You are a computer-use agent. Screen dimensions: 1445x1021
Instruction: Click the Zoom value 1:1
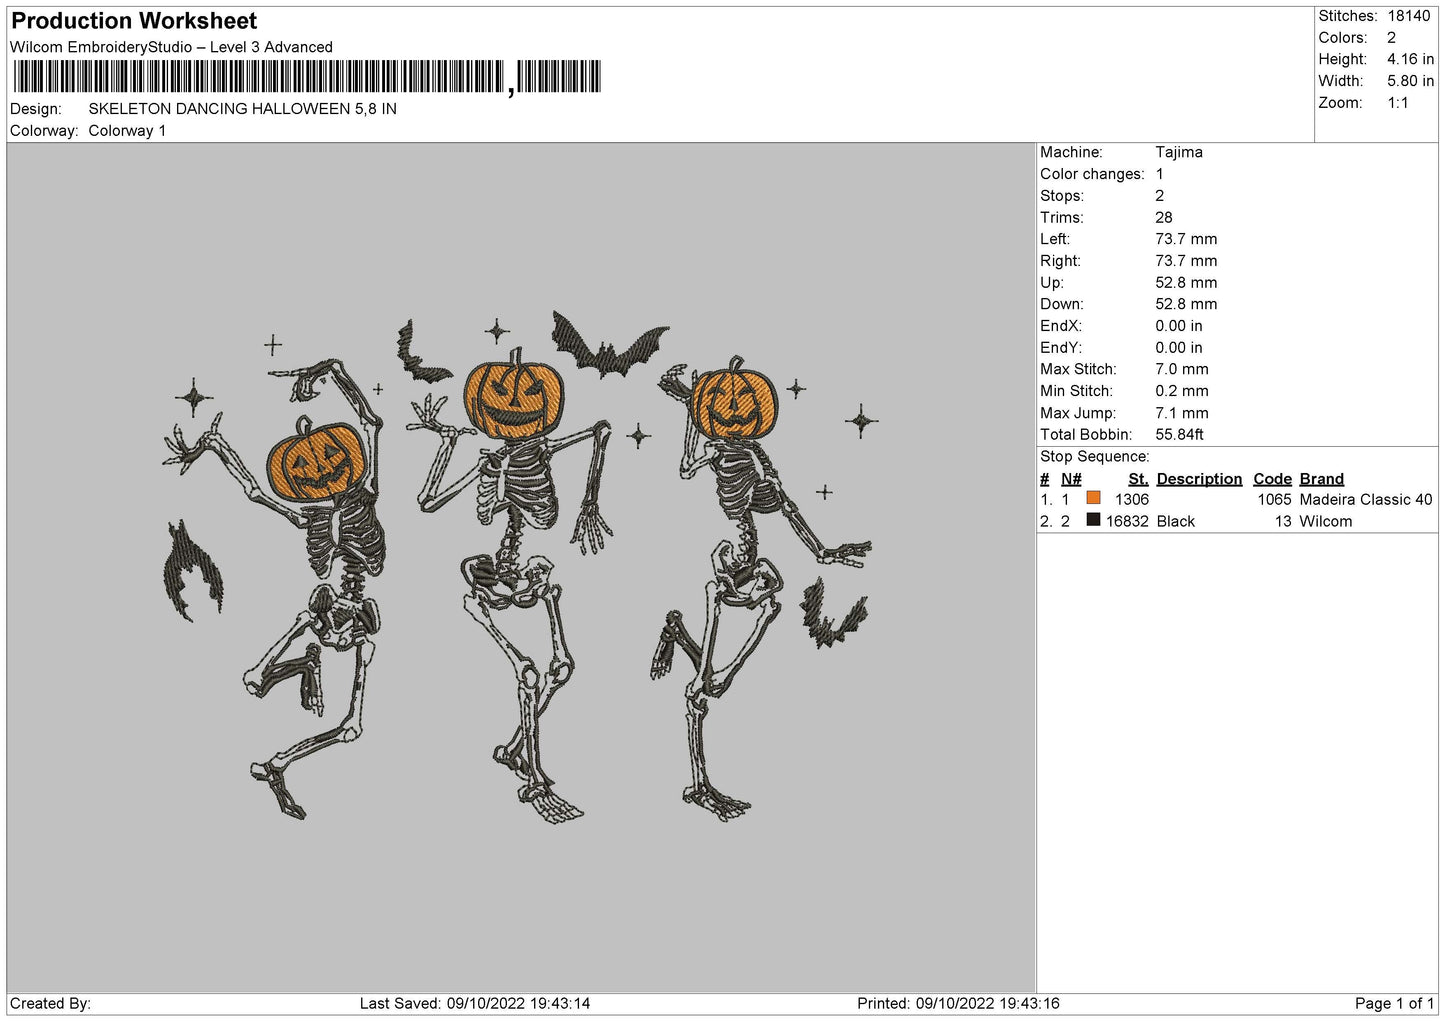click(x=1397, y=103)
